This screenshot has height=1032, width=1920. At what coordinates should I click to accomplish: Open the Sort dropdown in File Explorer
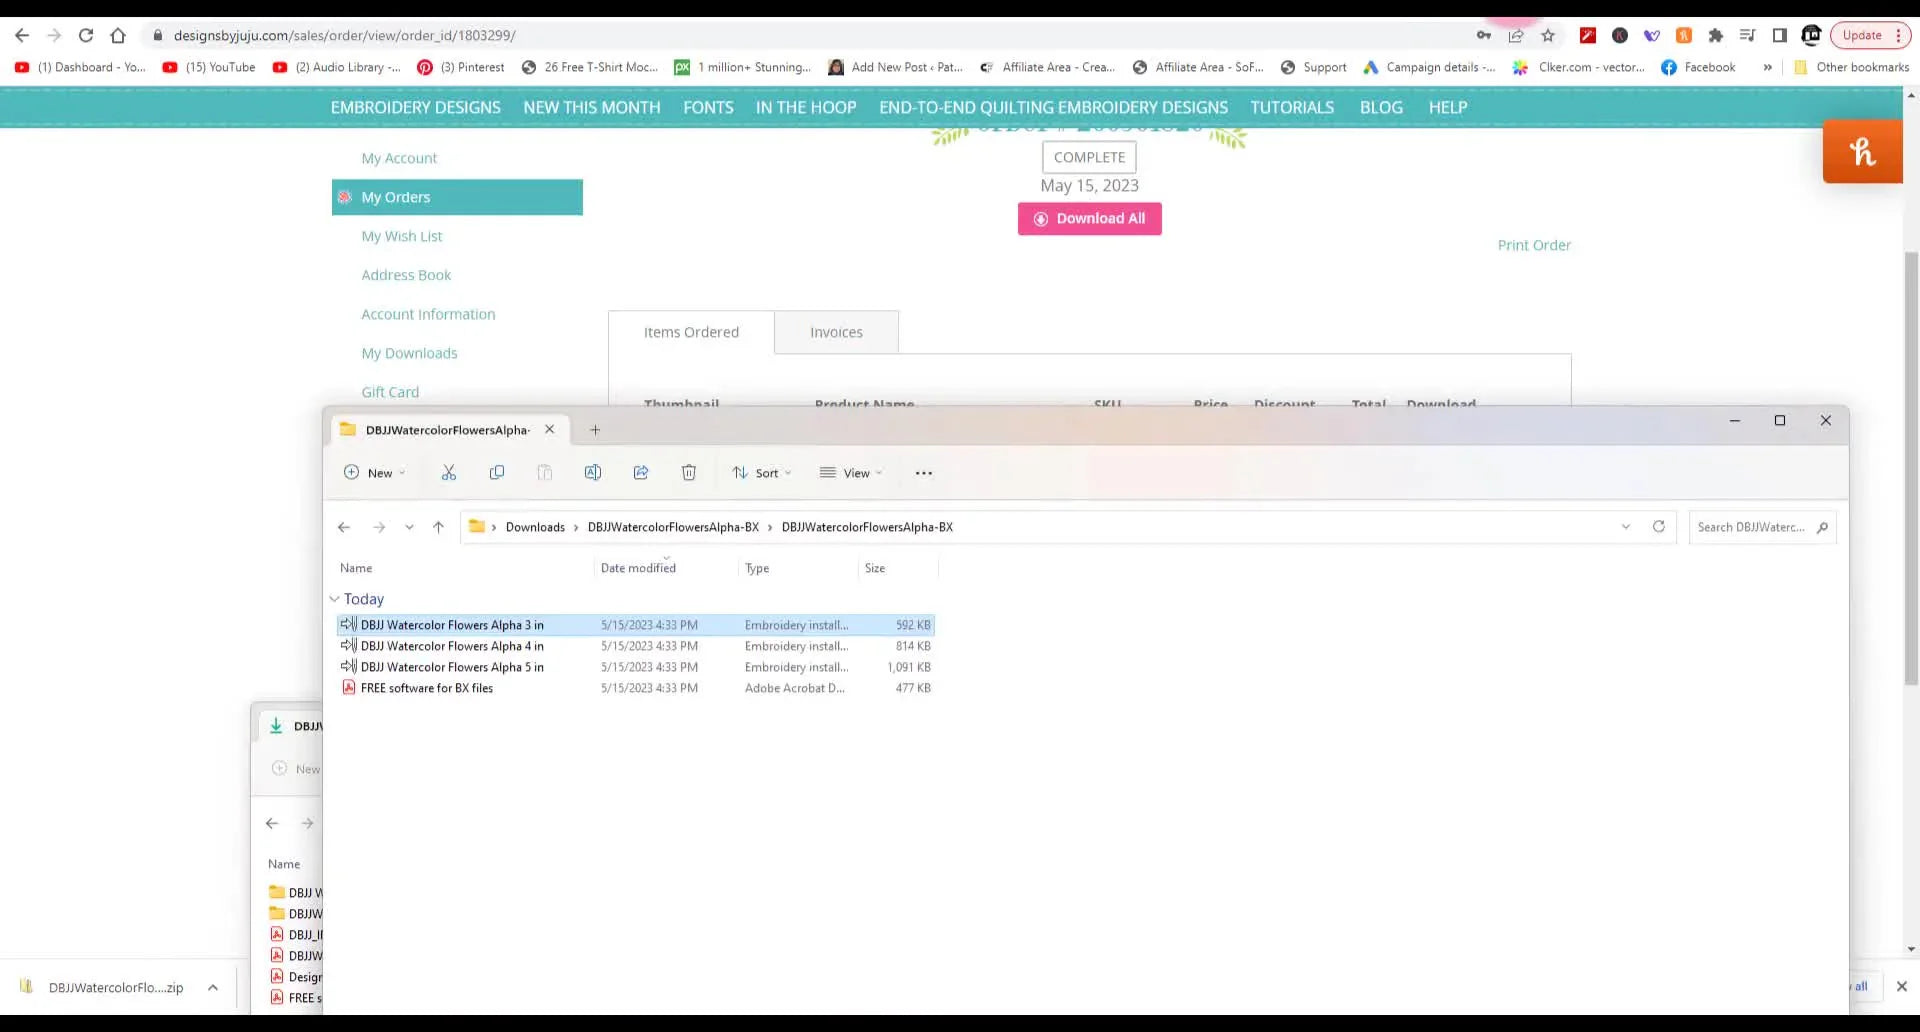pos(762,473)
